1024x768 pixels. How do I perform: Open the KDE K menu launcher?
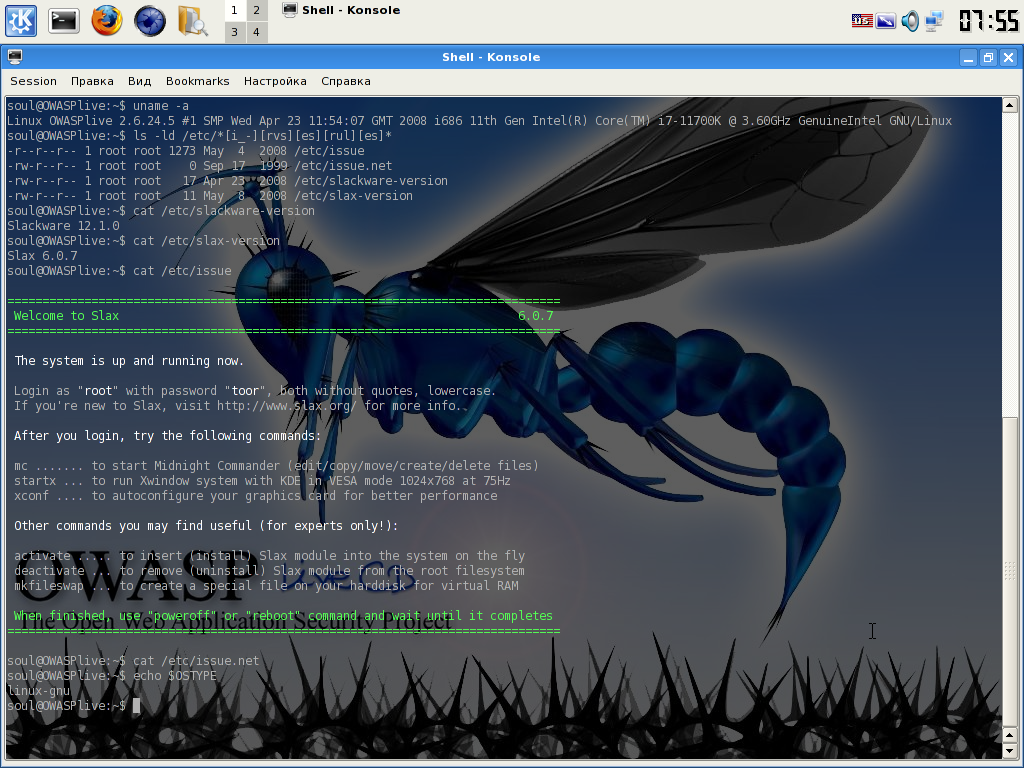[21, 20]
